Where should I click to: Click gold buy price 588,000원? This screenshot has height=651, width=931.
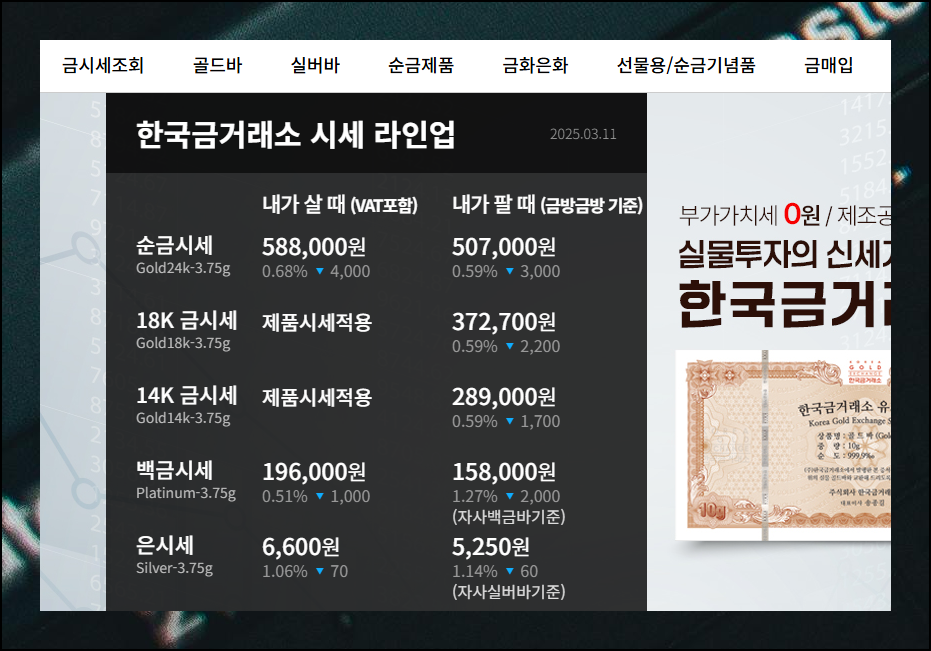point(314,247)
